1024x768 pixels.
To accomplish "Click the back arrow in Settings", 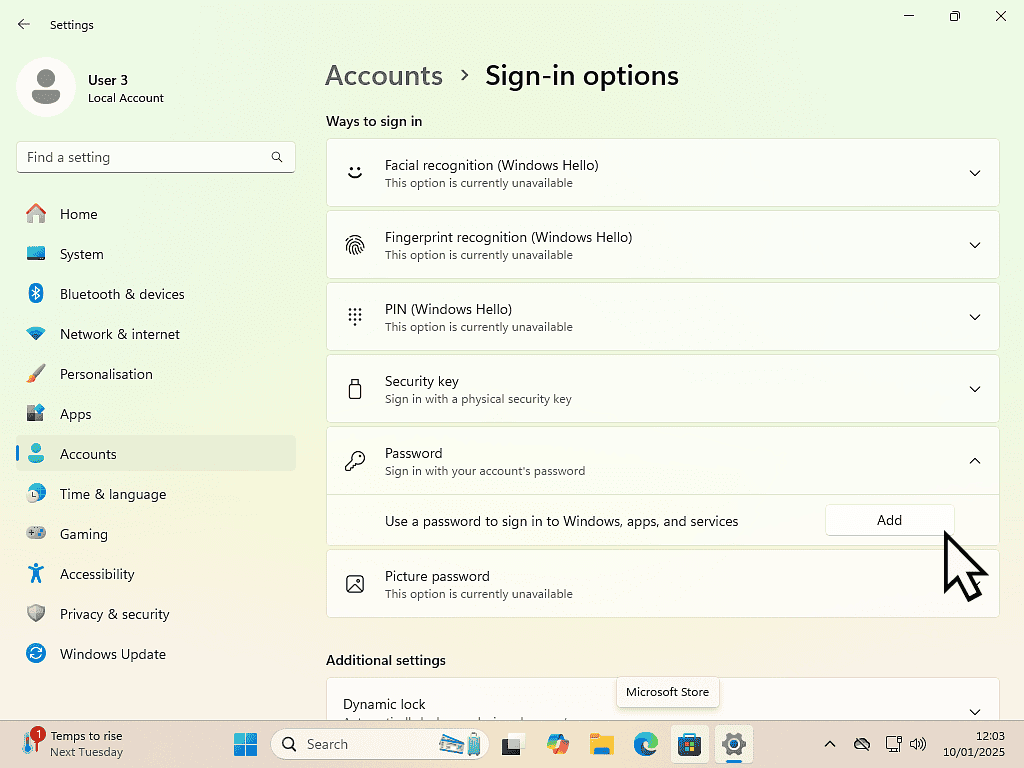I will pyautogui.click(x=24, y=25).
